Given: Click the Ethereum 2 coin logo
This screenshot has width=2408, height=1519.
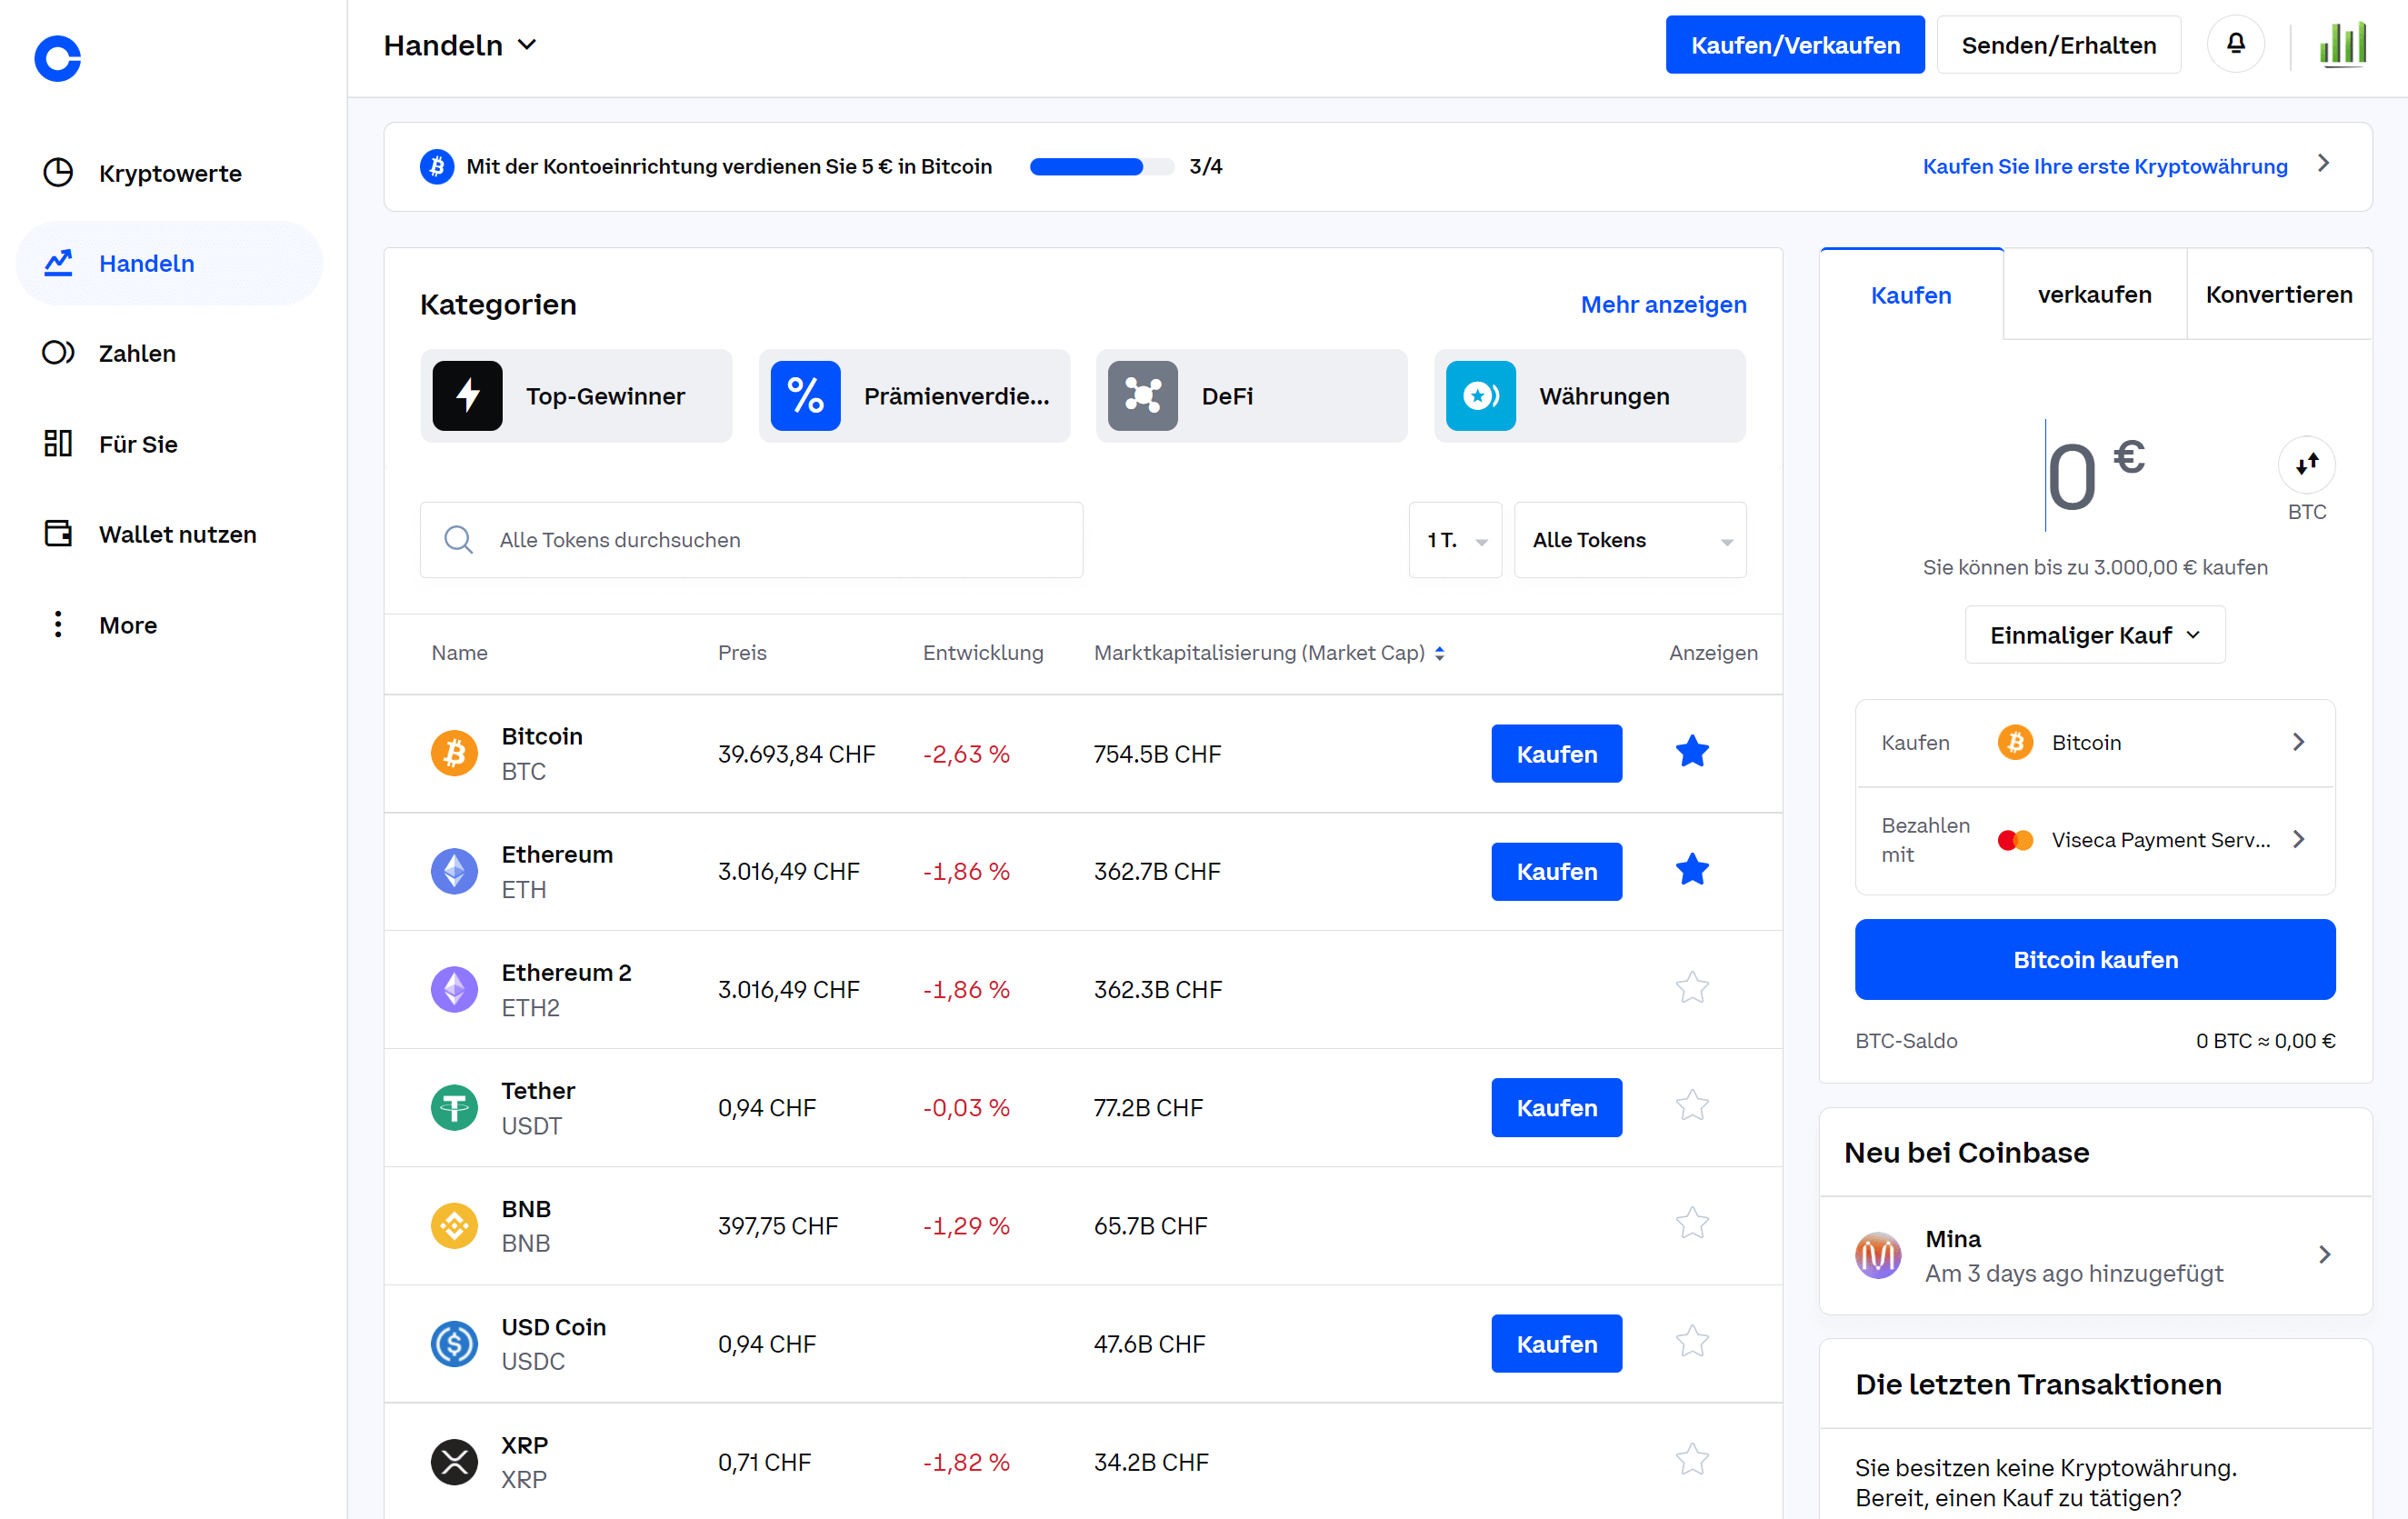Looking at the screenshot, I should (454, 989).
